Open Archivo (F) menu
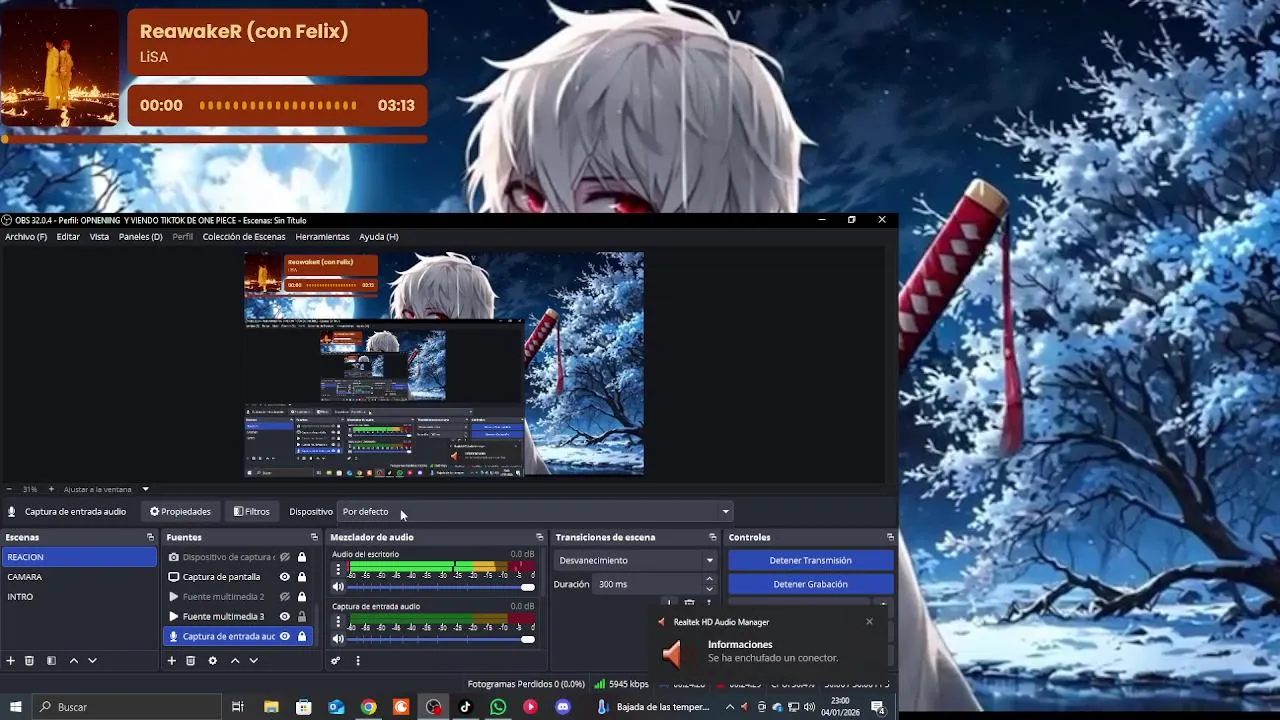Viewport: 1280px width, 720px height. click(x=26, y=237)
